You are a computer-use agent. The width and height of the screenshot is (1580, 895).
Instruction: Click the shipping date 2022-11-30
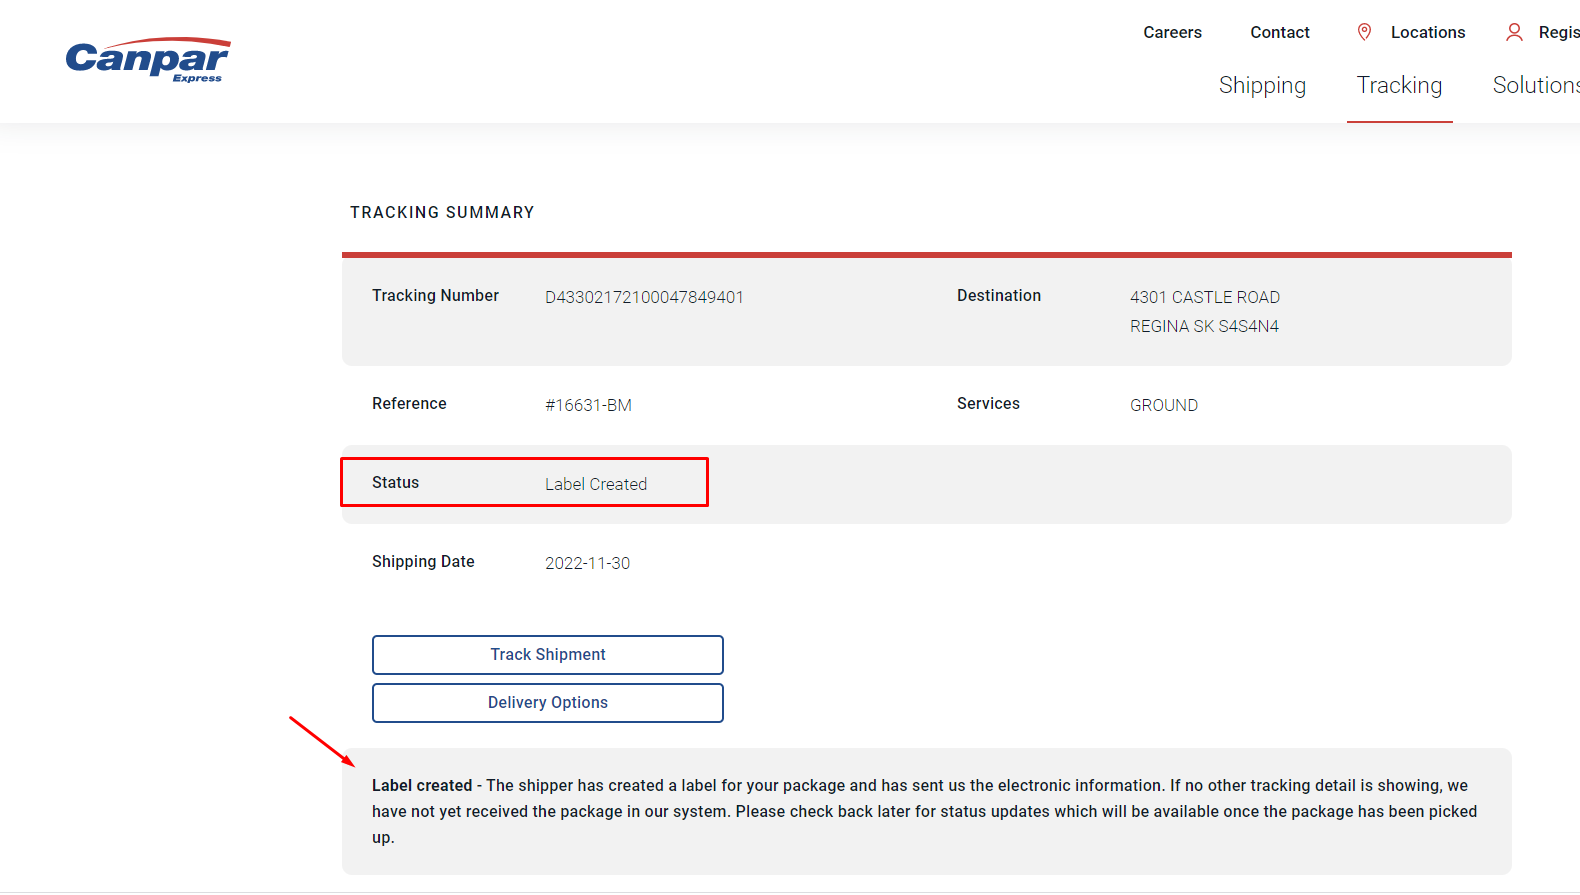[x=587, y=563]
